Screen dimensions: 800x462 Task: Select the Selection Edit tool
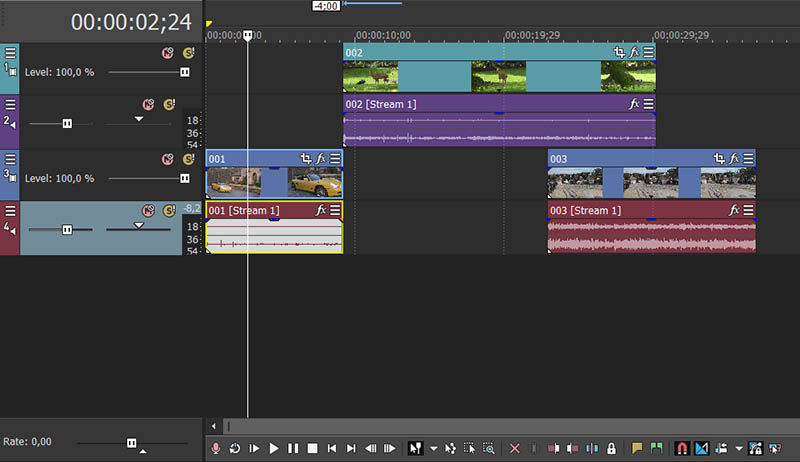coord(469,448)
